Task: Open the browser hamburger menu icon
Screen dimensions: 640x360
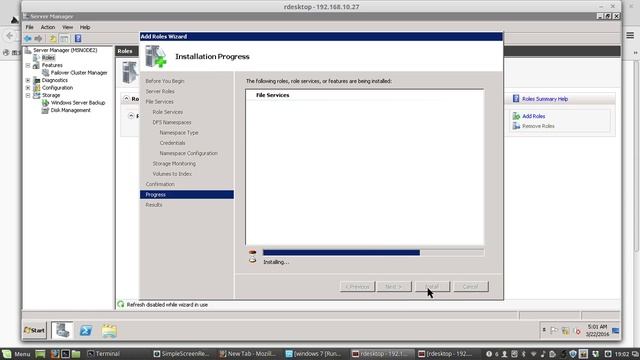Action: (630, 36)
